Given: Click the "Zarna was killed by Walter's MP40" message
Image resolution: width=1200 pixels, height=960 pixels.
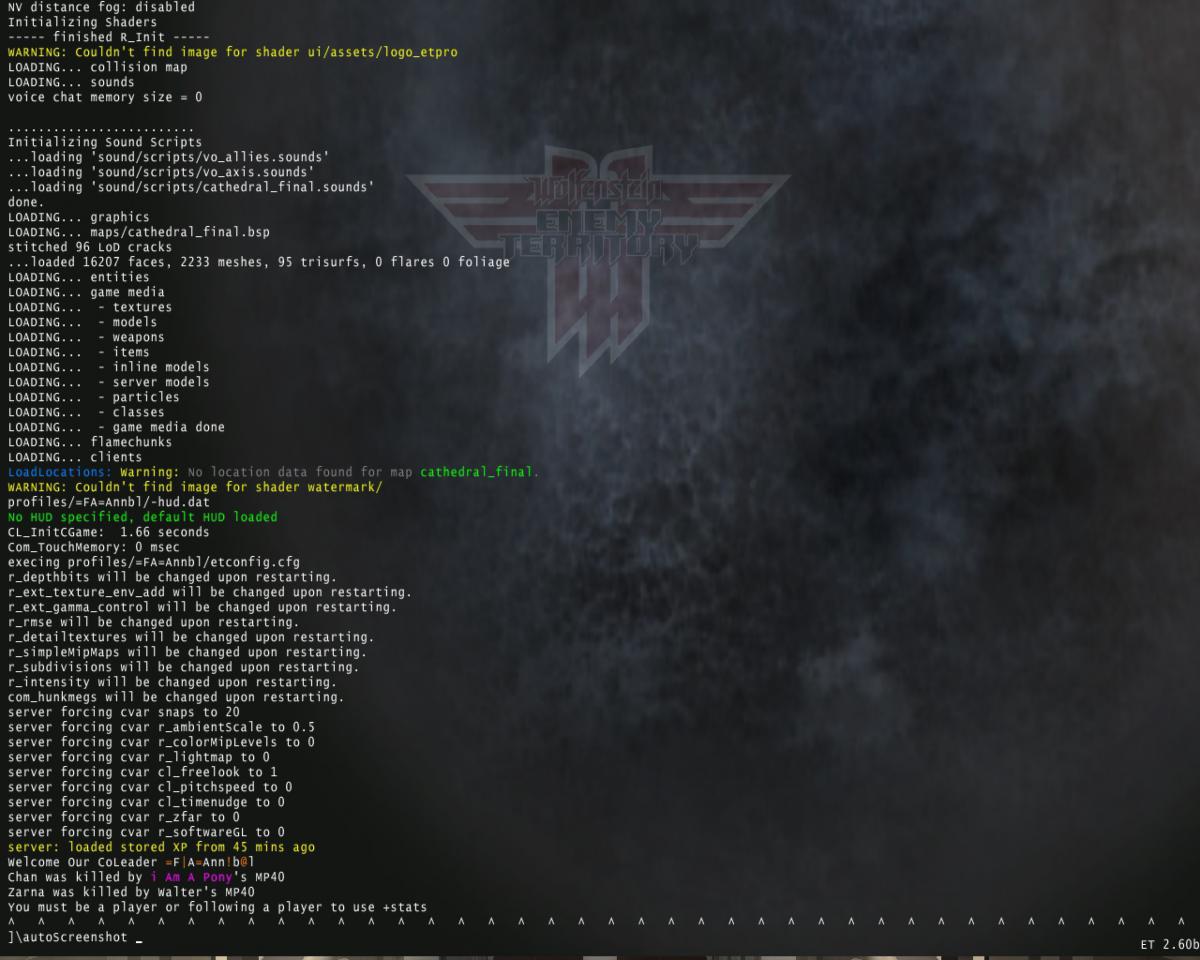Looking at the screenshot, I should point(130,892).
